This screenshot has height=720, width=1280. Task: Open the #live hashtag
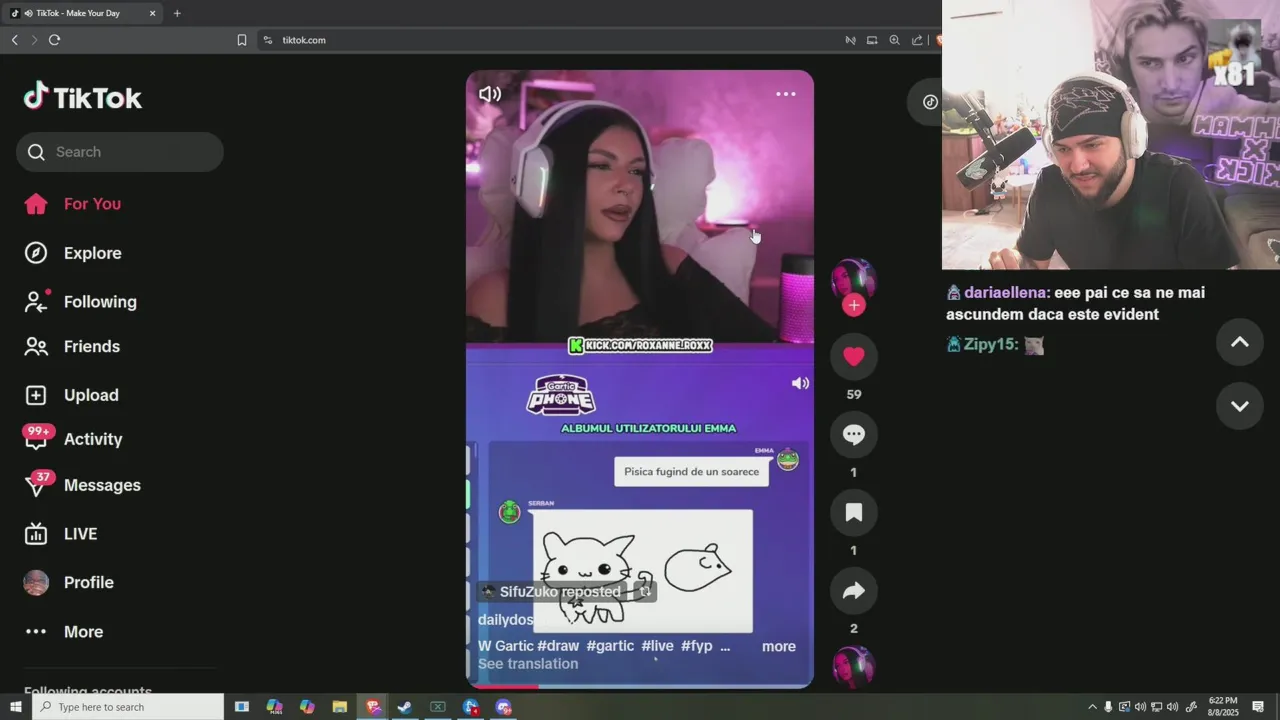[x=657, y=646]
